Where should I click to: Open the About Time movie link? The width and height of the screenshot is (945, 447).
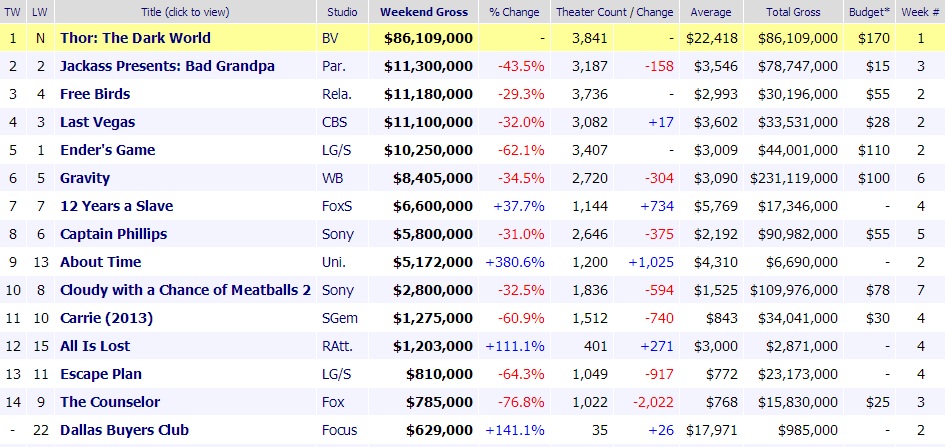click(x=100, y=262)
